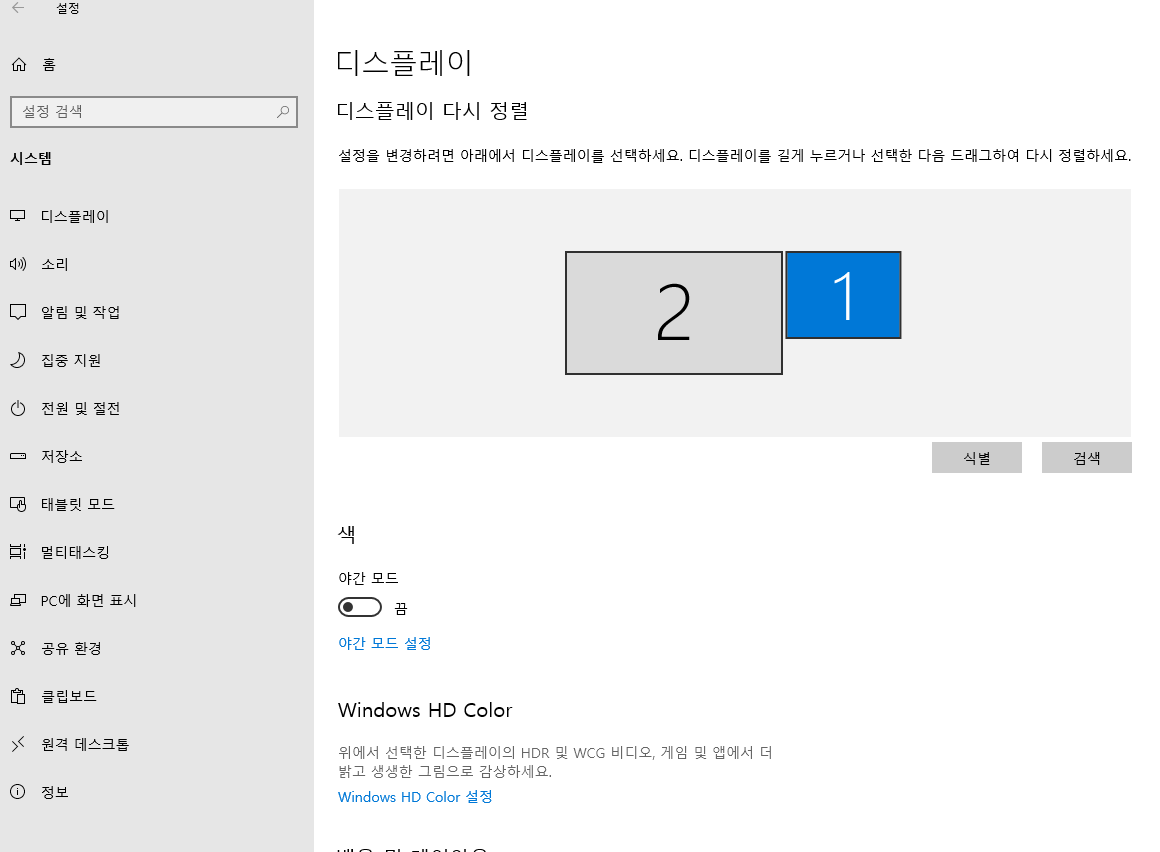This screenshot has width=1160, height=852.
Task: Click the 공유 환경 label
Action: (x=71, y=648)
